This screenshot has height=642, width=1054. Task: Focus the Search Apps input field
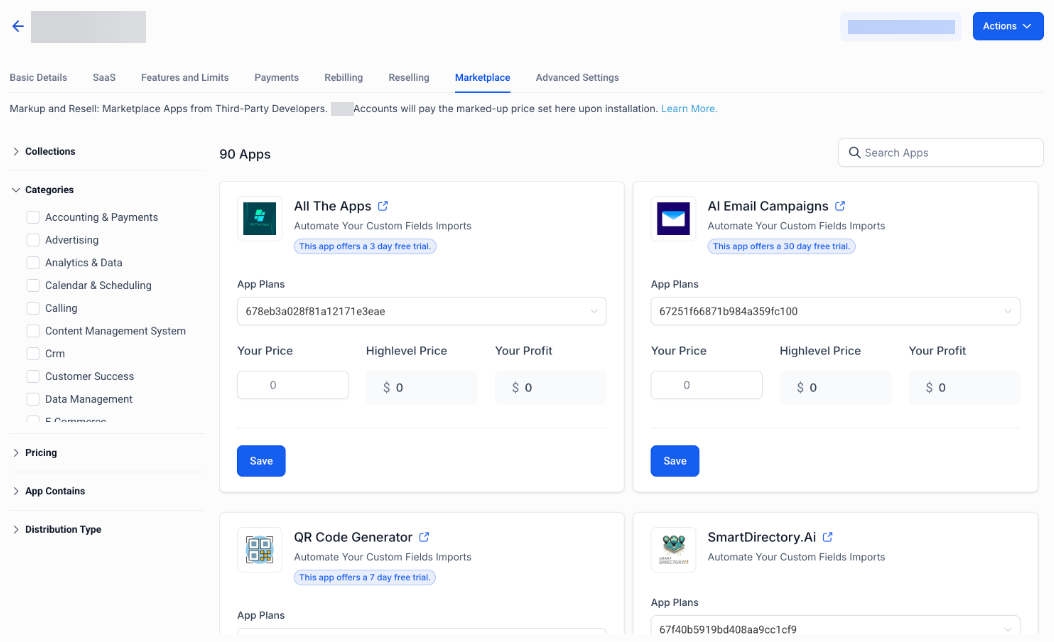(x=940, y=153)
